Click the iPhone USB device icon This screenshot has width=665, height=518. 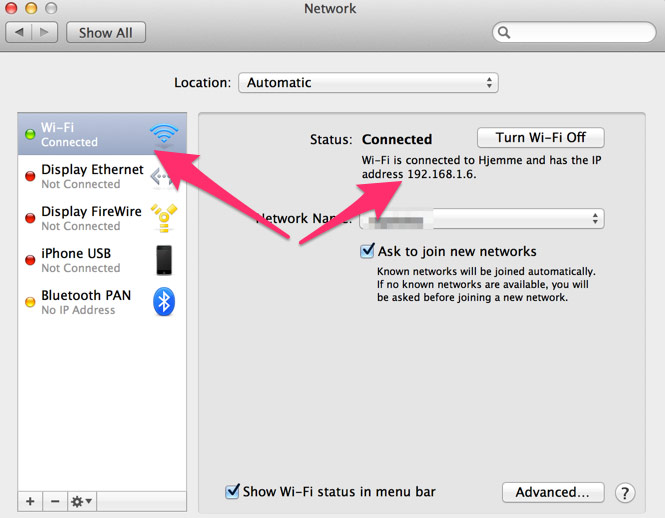point(164,260)
